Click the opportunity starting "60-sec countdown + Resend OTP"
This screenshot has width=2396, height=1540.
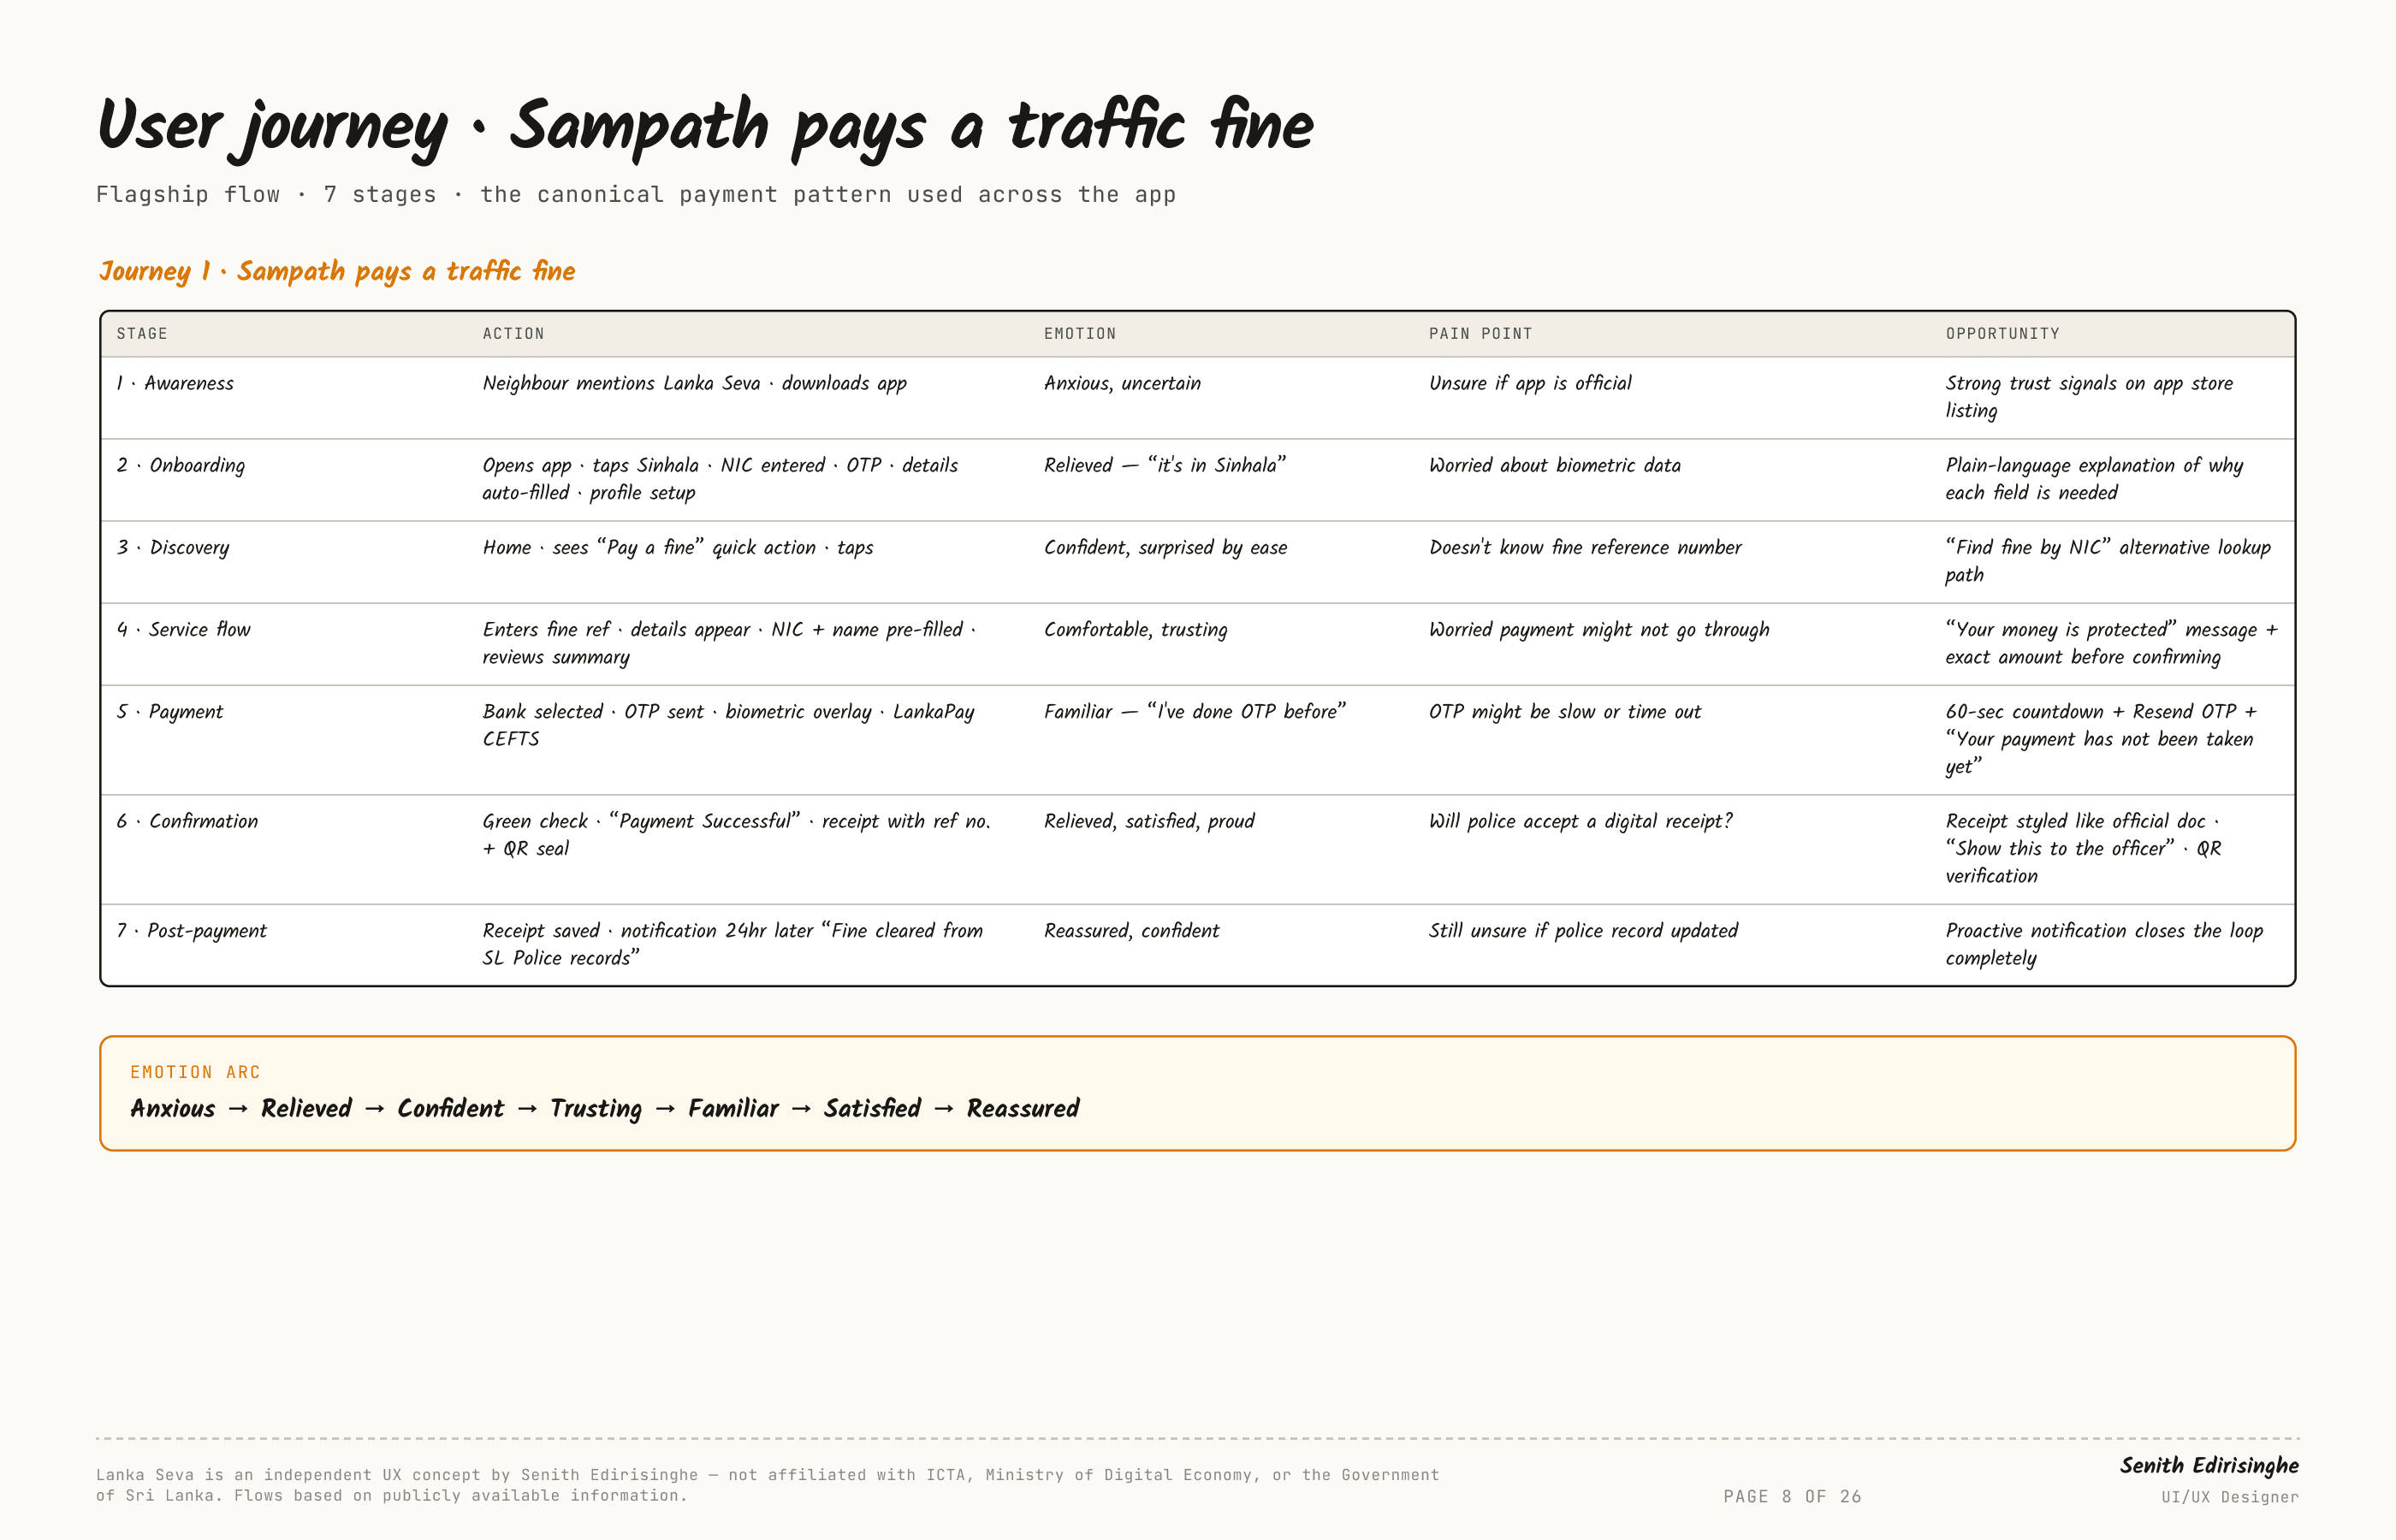click(x=2101, y=739)
